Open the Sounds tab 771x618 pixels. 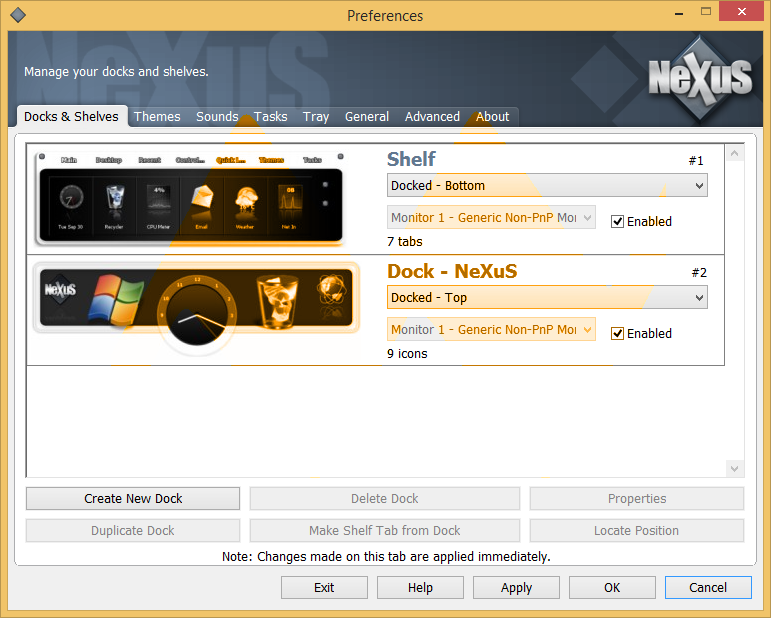click(217, 117)
